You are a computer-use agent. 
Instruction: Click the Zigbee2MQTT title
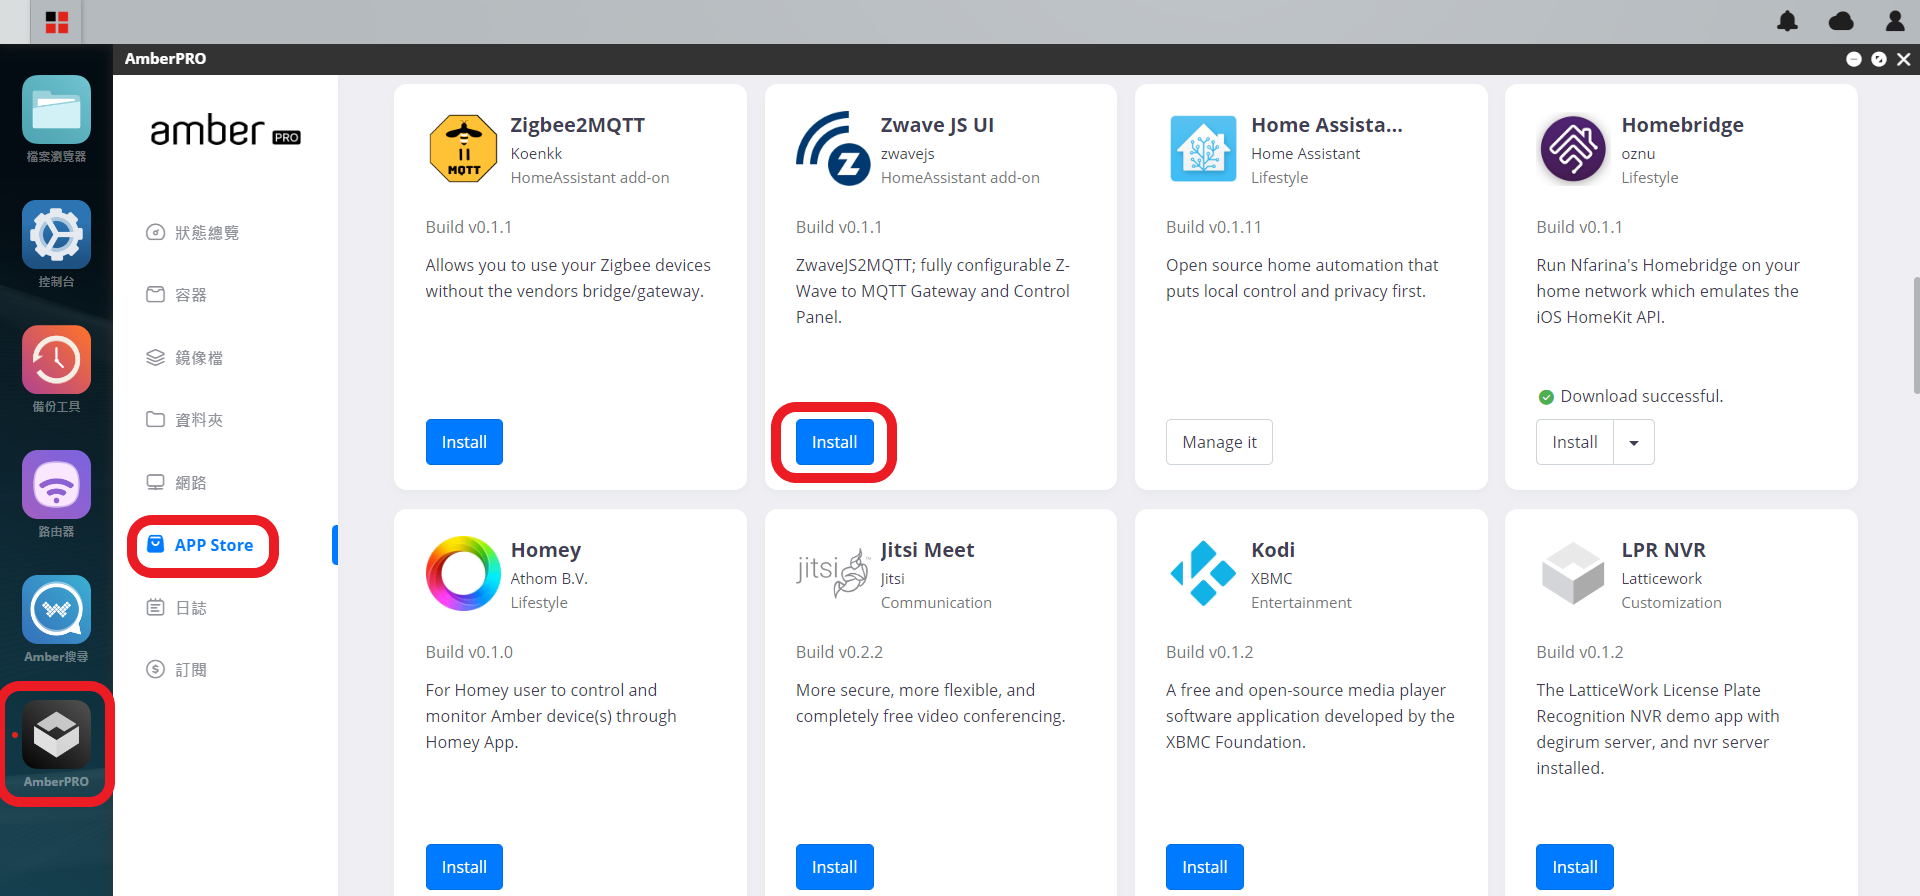tap(577, 125)
